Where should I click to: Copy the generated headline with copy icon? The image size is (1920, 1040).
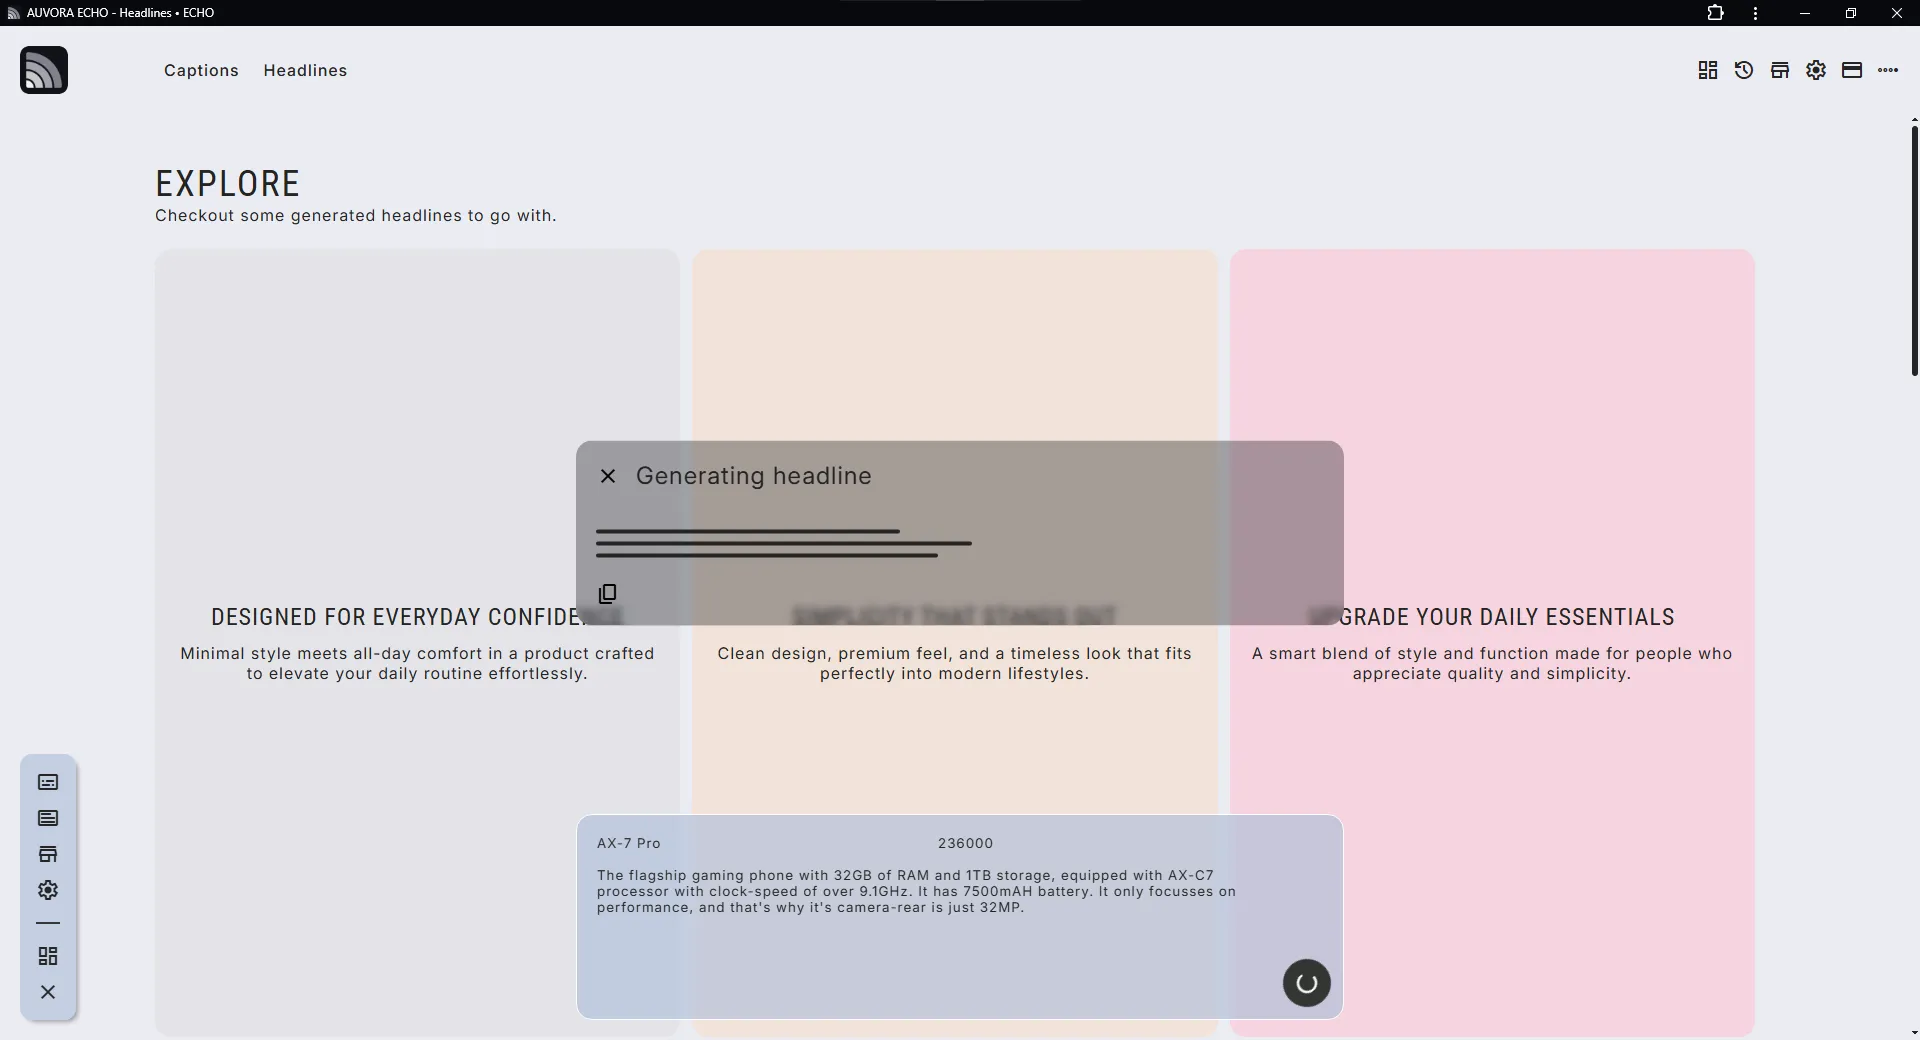[x=607, y=594]
